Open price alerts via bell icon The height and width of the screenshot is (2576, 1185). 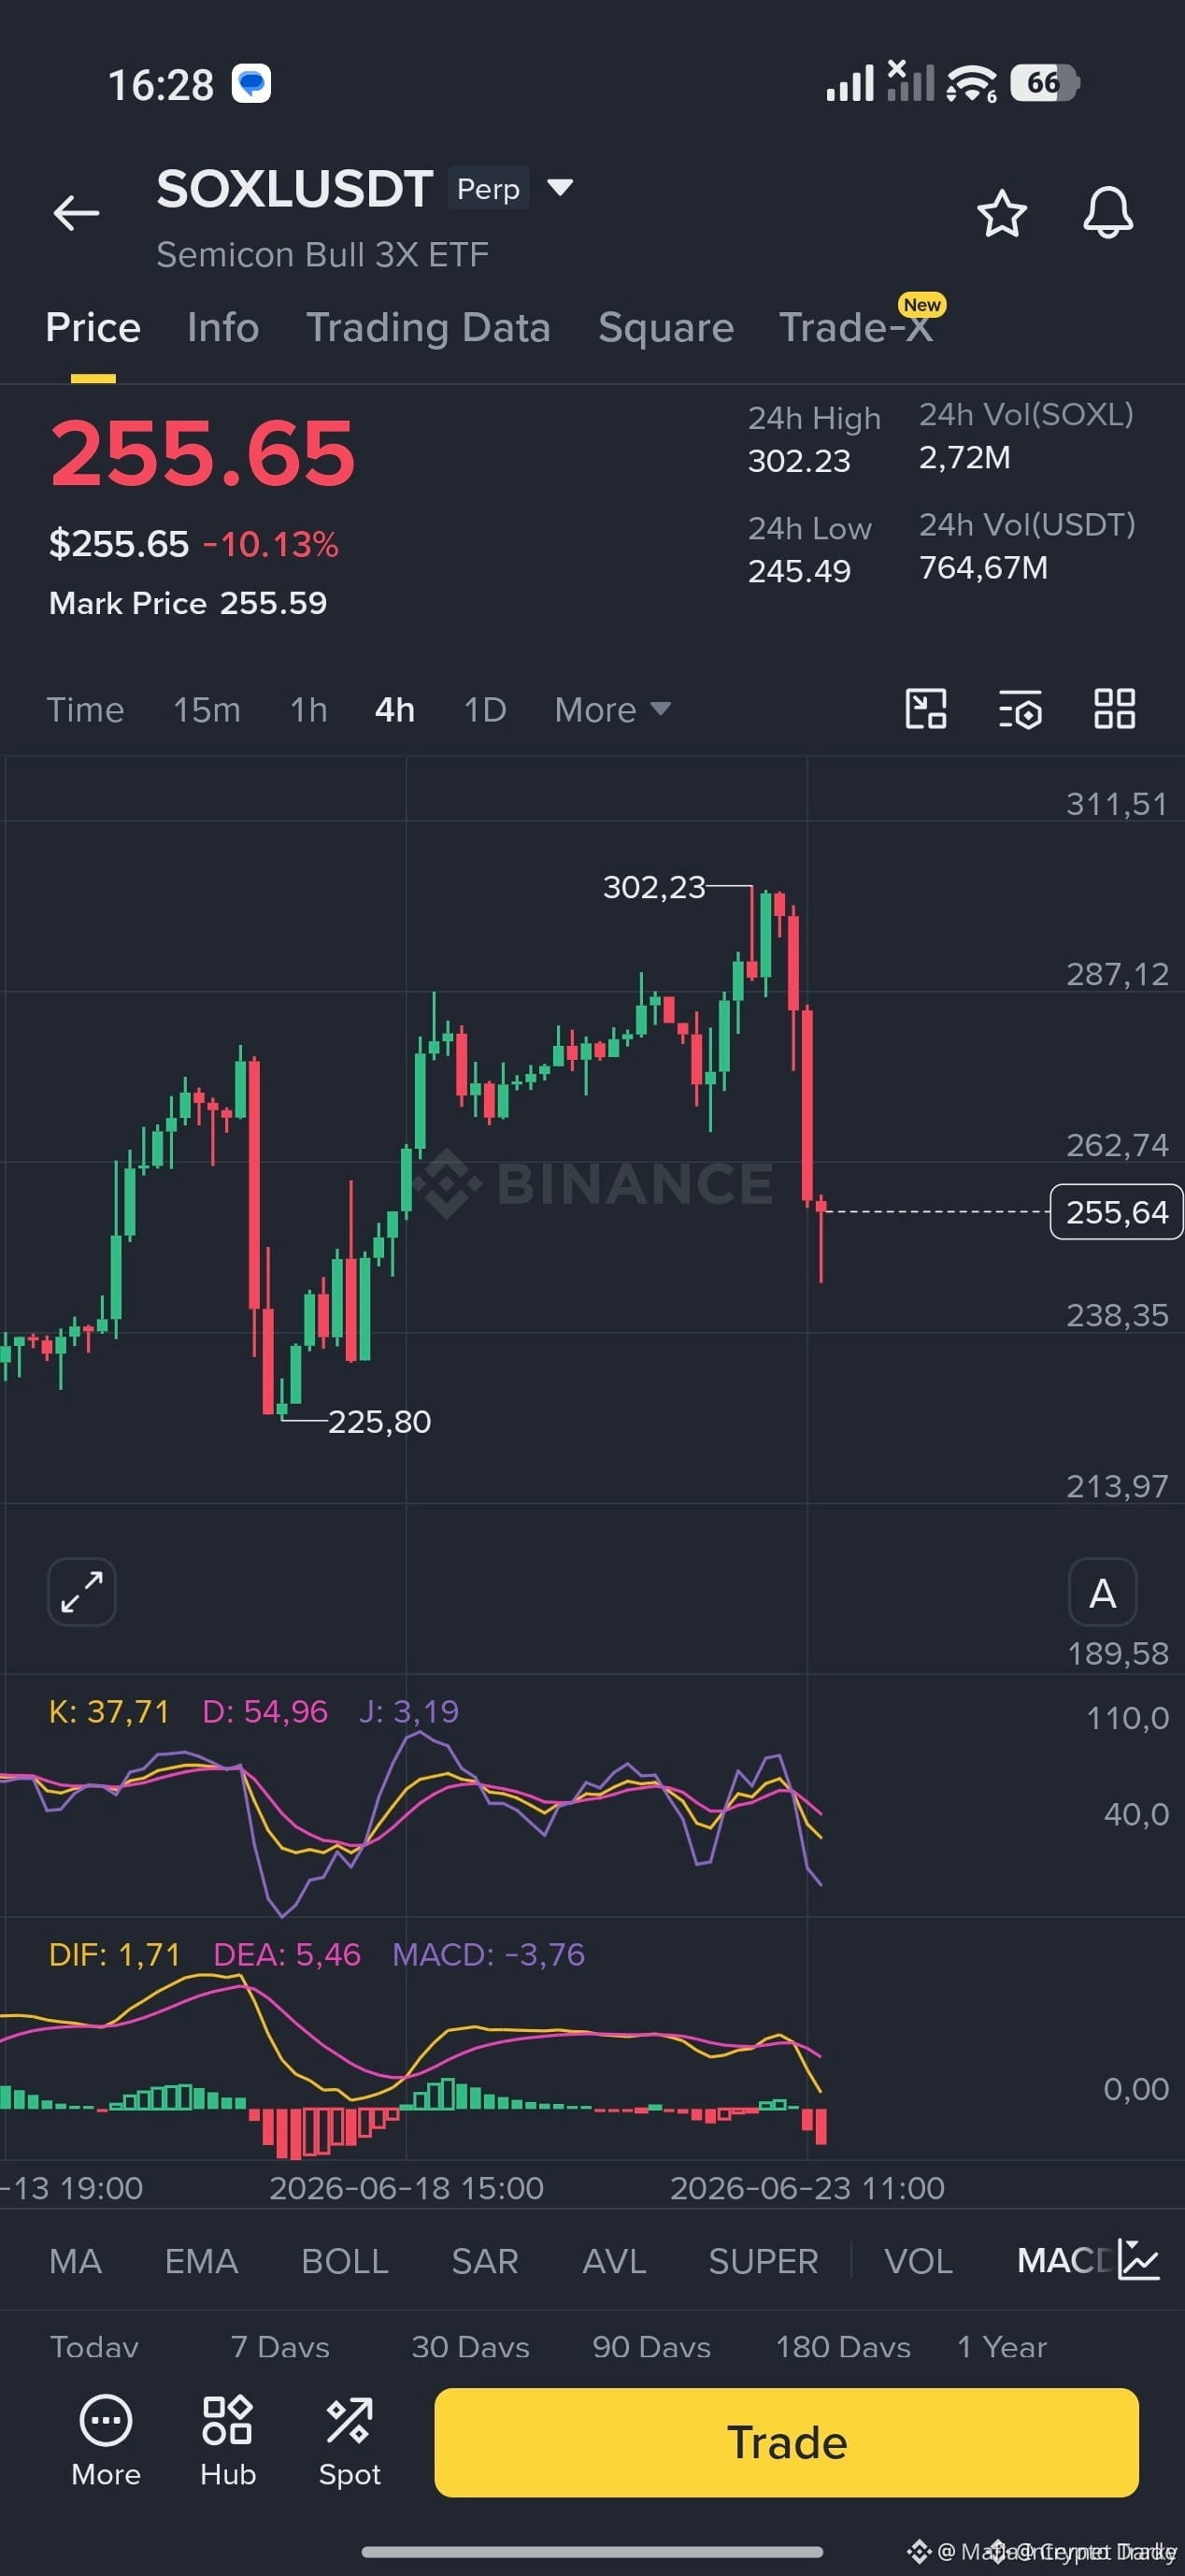point(1108,212)
